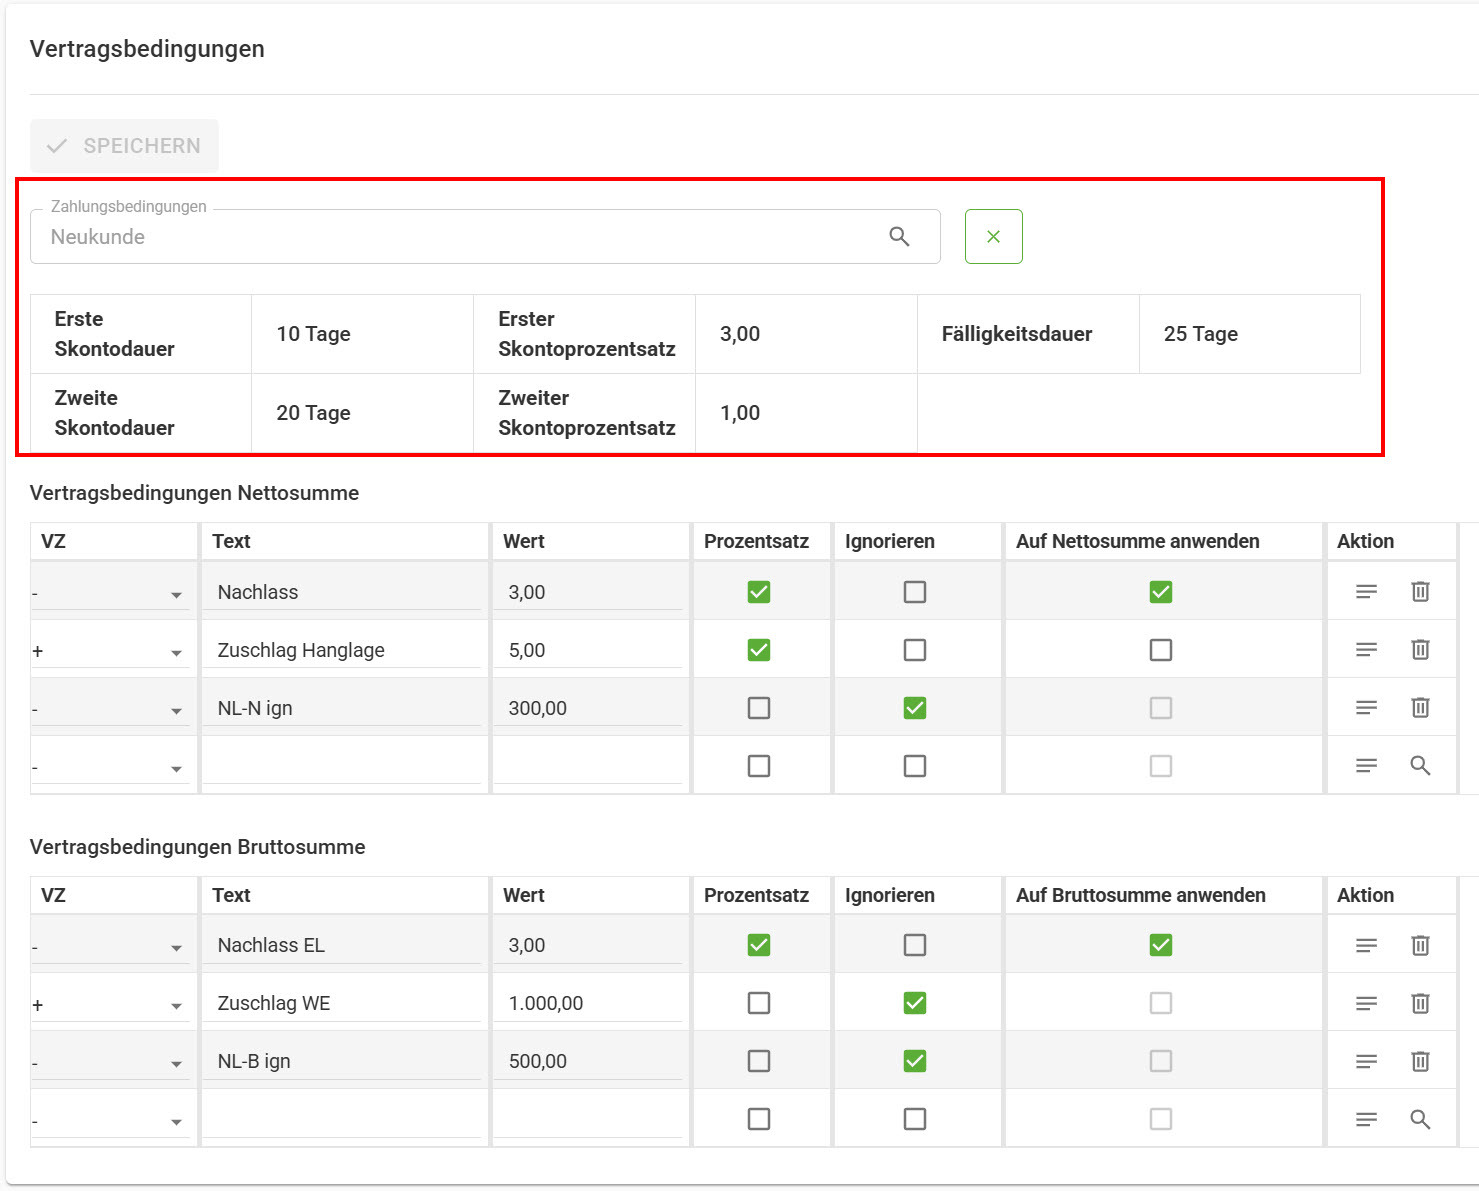Edit Text field Zuschlag WE
This screenshot has width=1479, height=1191.
pos(342,1003)
